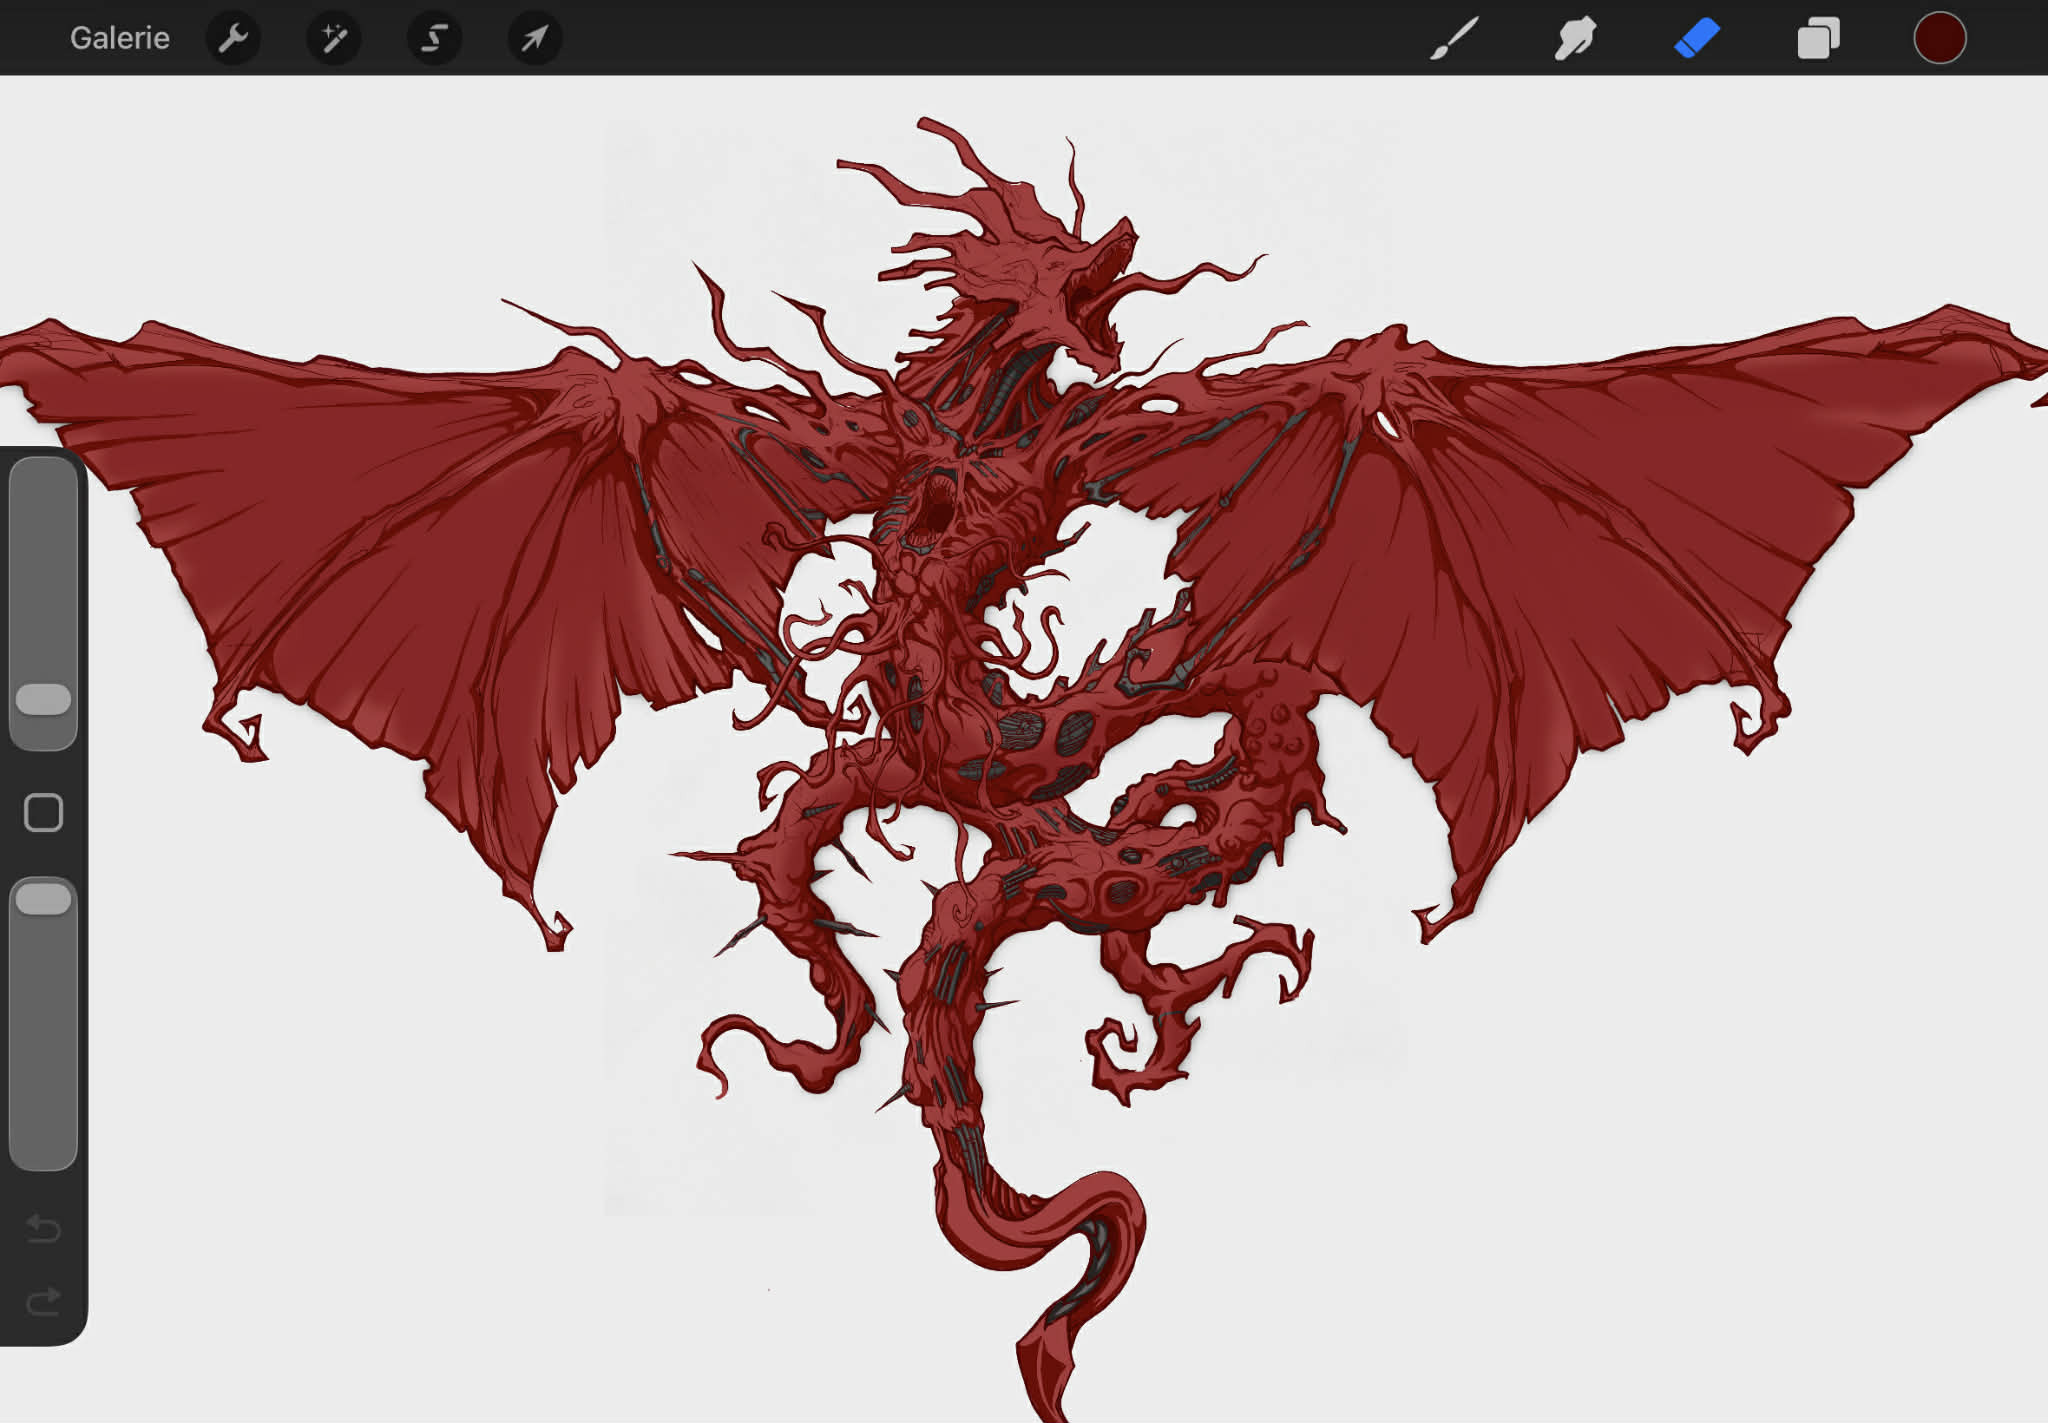Activate the Transform arrow tool

point(535,39)
